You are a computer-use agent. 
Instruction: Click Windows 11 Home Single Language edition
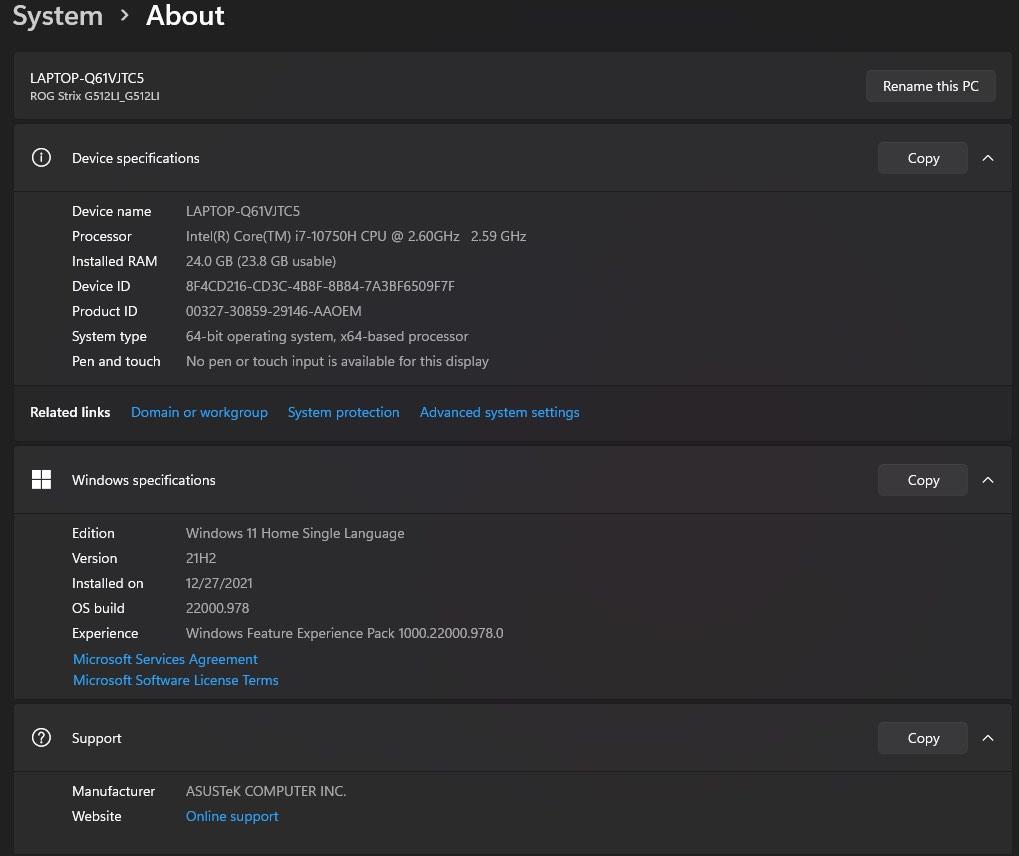click(x=295, y=533)
